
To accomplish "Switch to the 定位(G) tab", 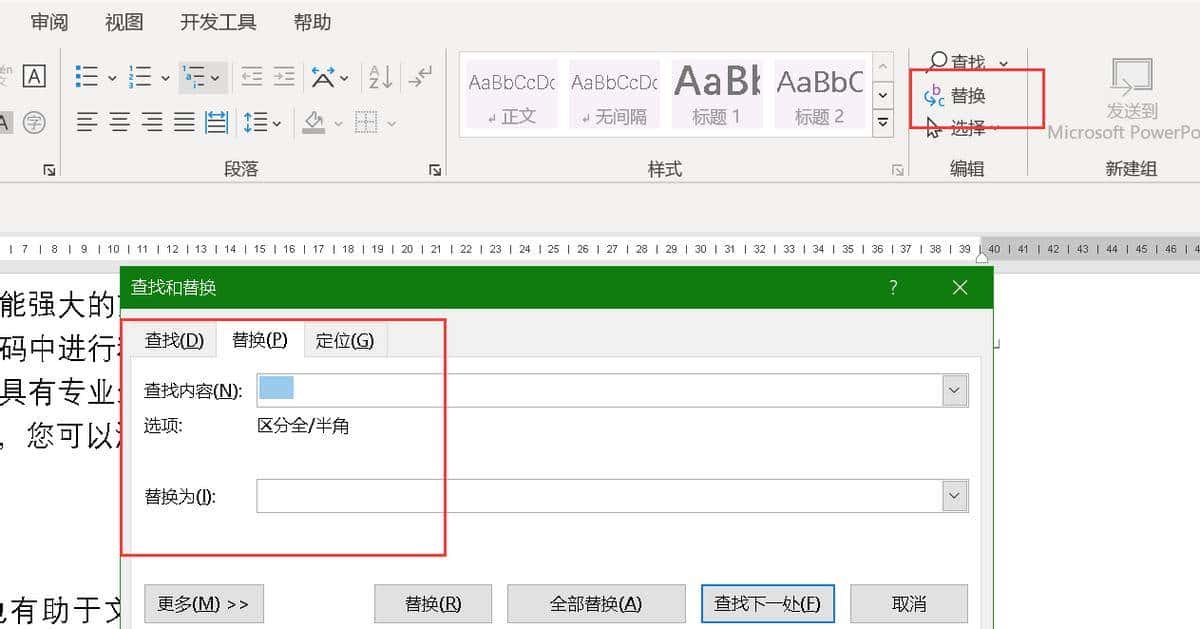I will (344, 340).
